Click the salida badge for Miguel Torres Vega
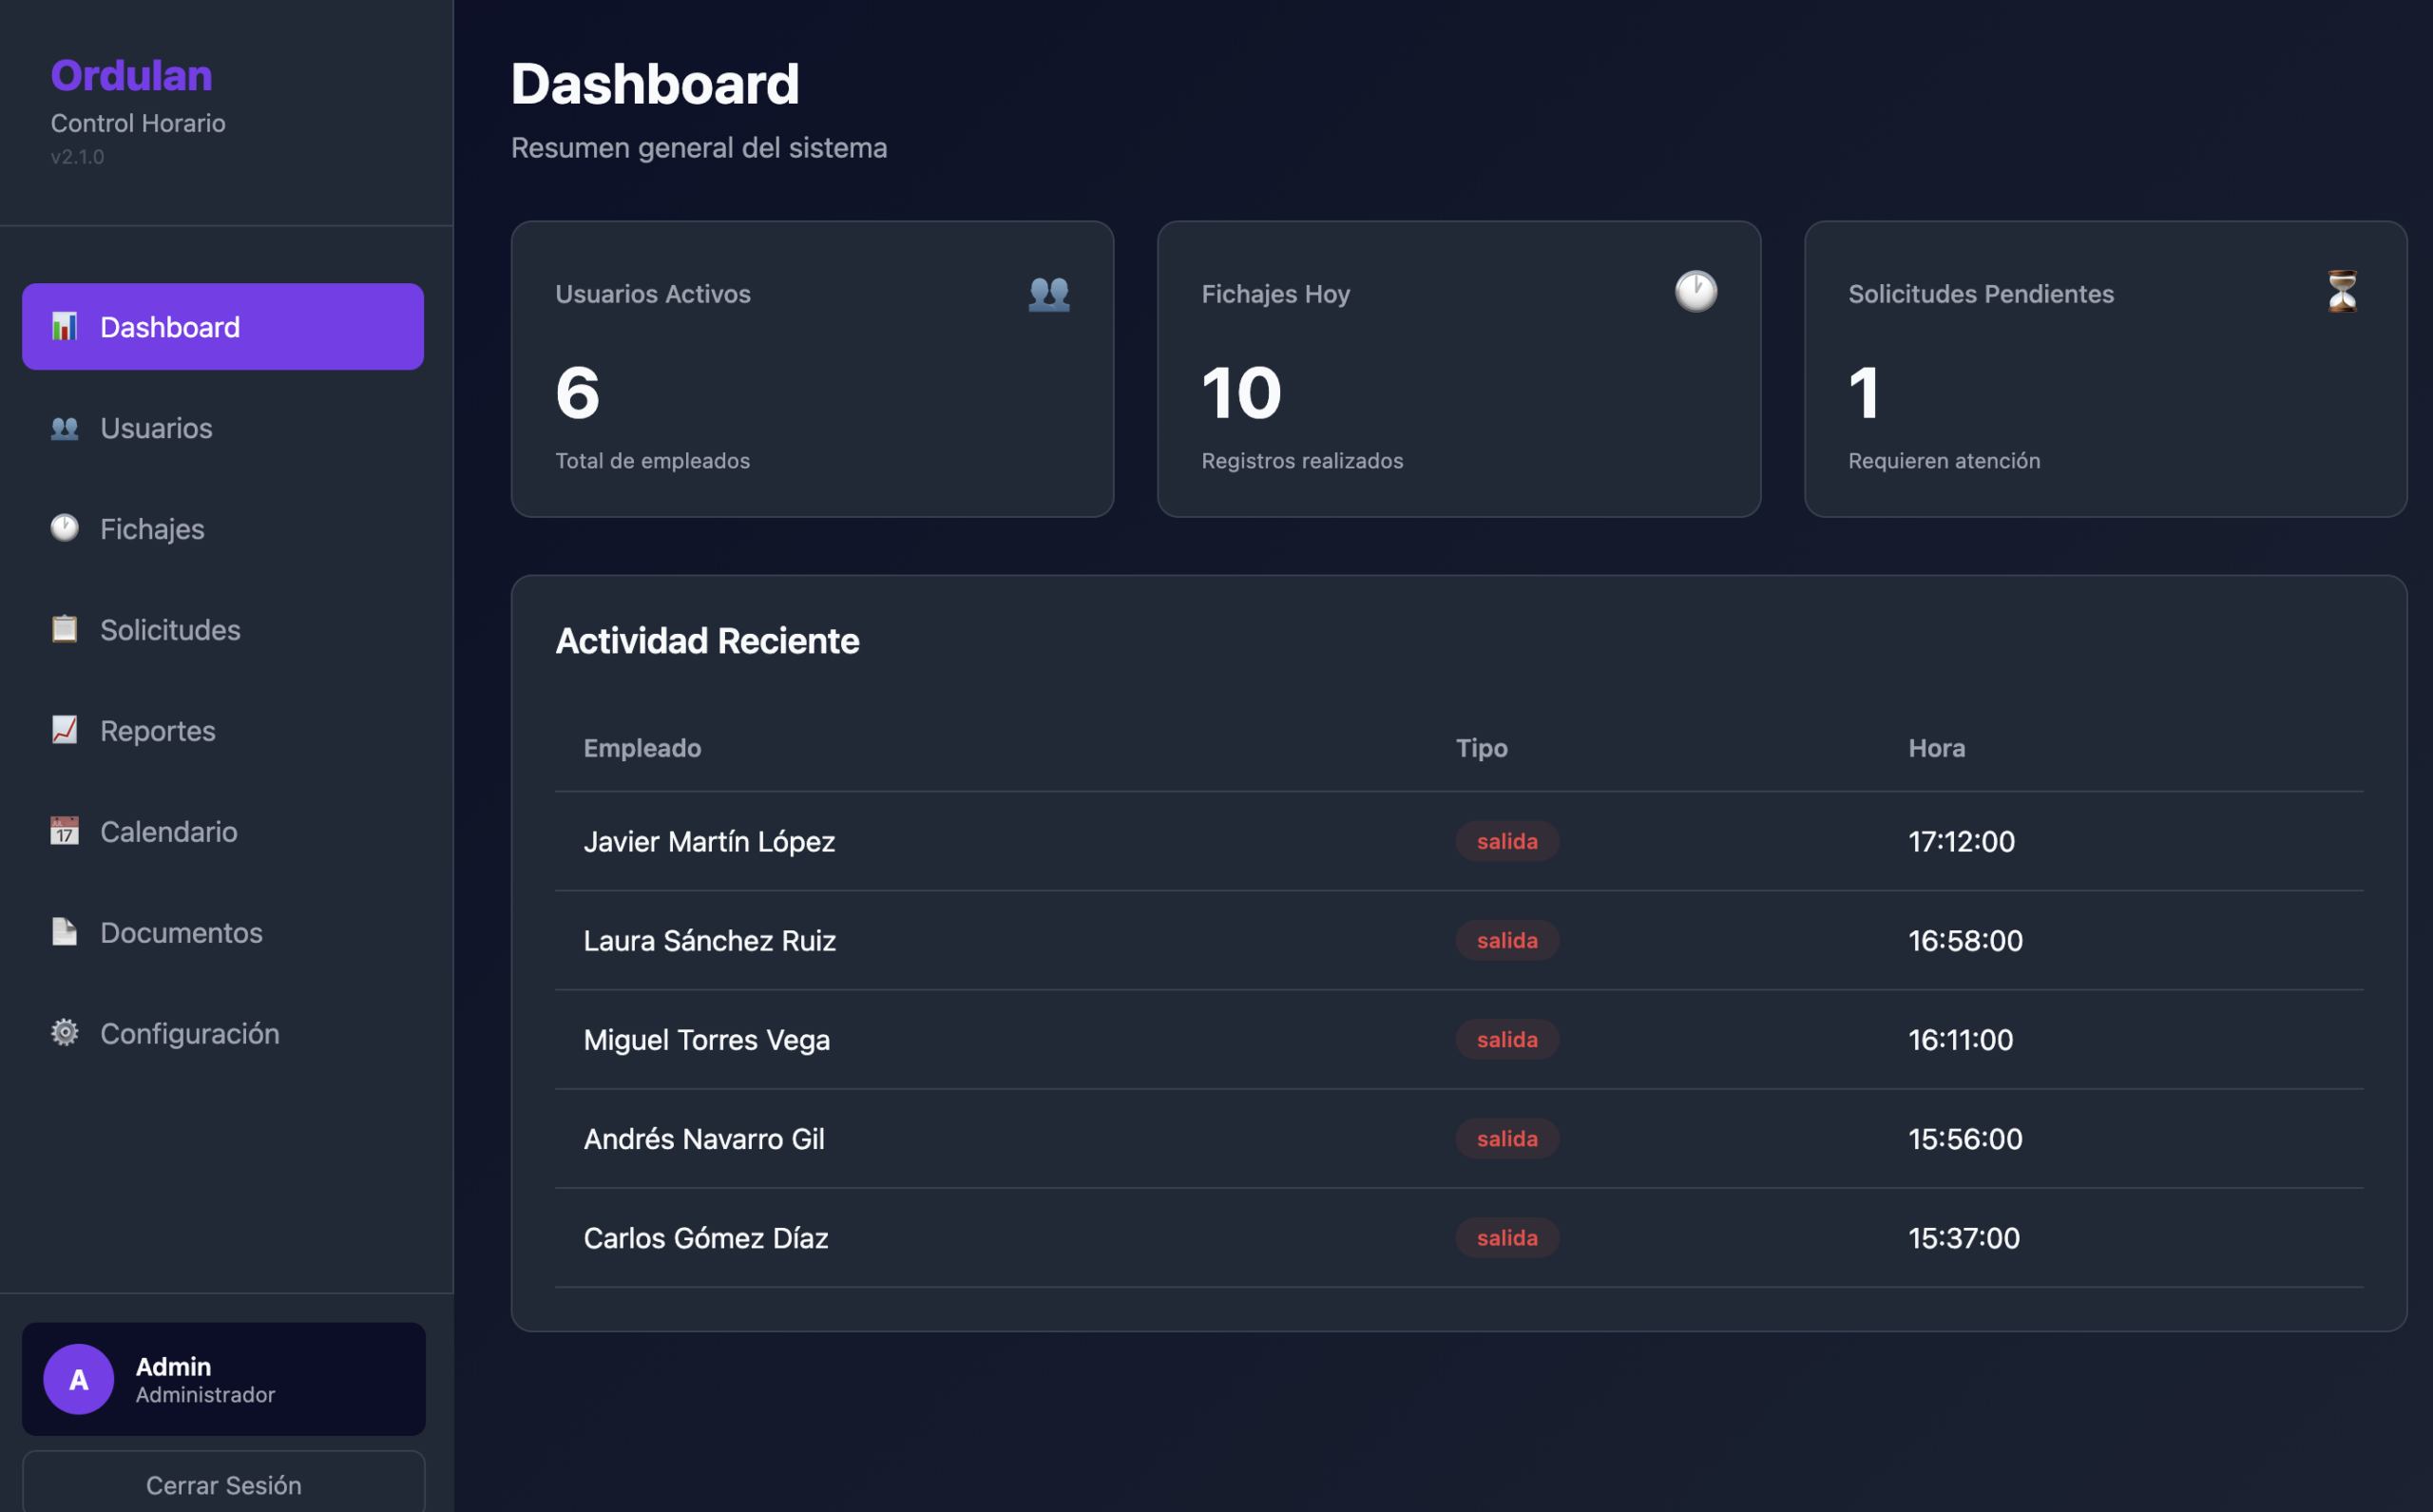 1507,1039
